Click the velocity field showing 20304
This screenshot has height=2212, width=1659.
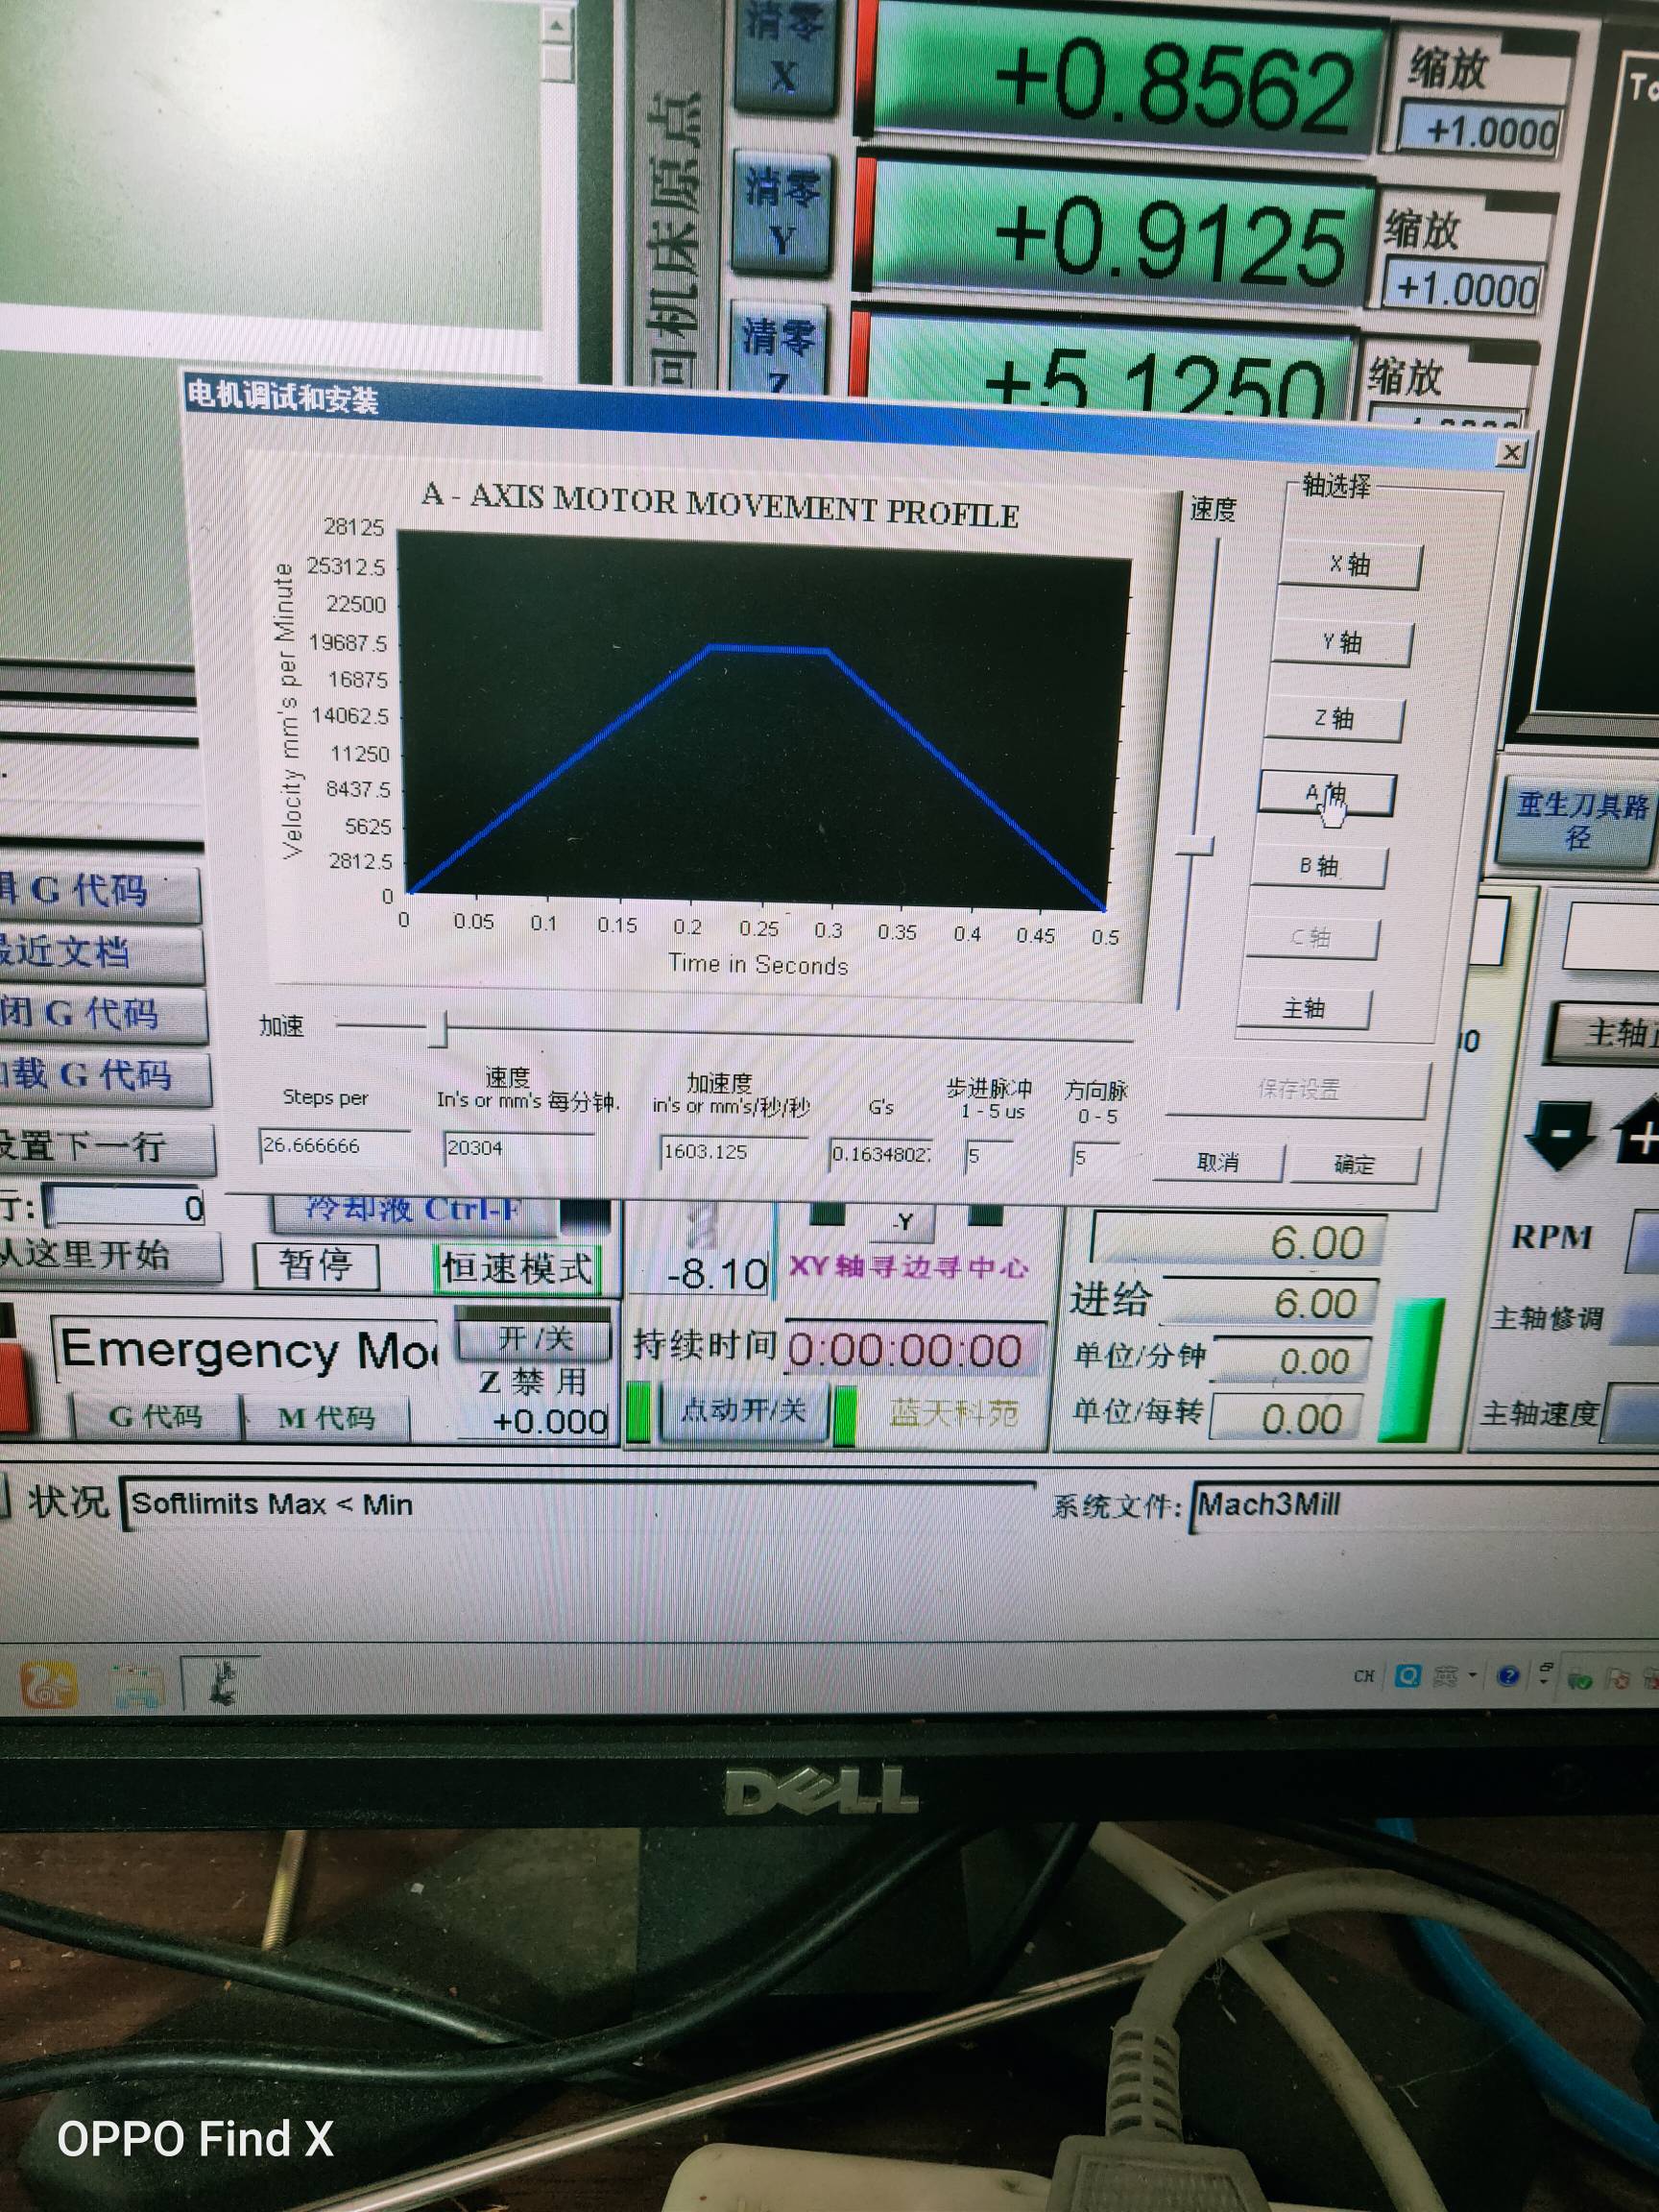coord(518,1148)
